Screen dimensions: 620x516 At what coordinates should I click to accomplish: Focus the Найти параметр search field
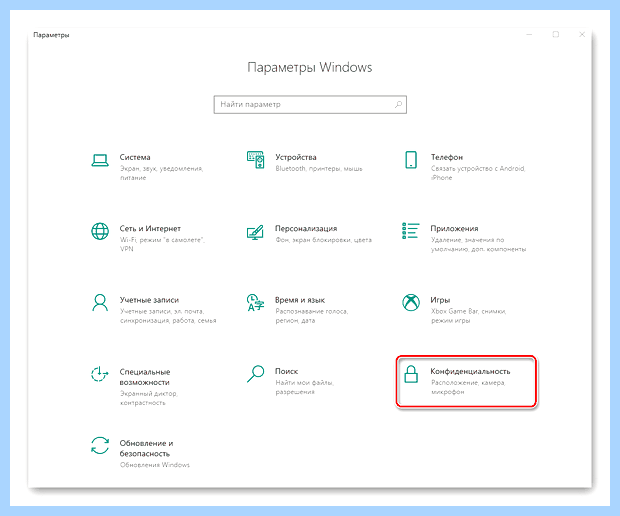pos(310,104)
